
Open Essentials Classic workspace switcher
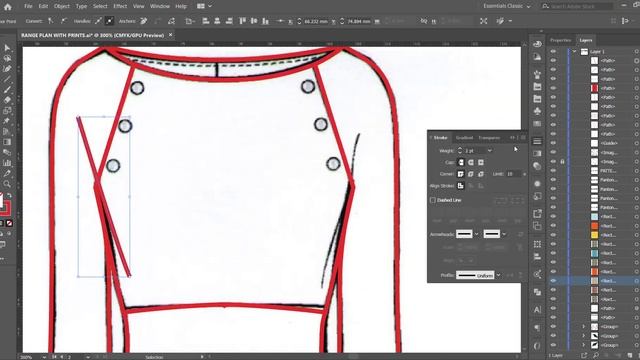coord(507,6)
